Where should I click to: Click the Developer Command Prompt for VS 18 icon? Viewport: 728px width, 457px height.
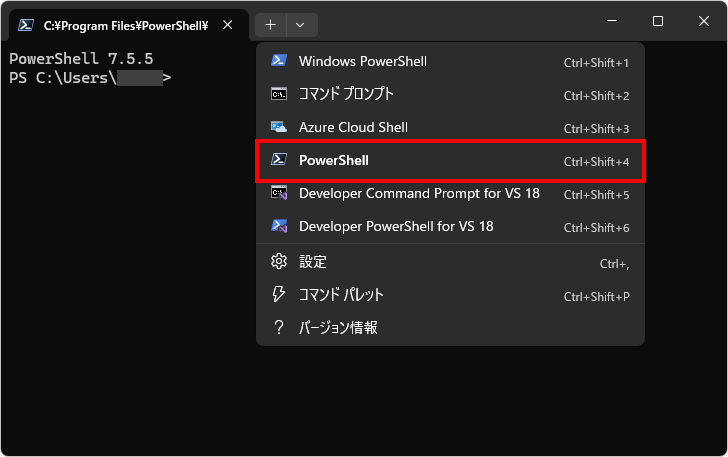(x=279, y=194)
